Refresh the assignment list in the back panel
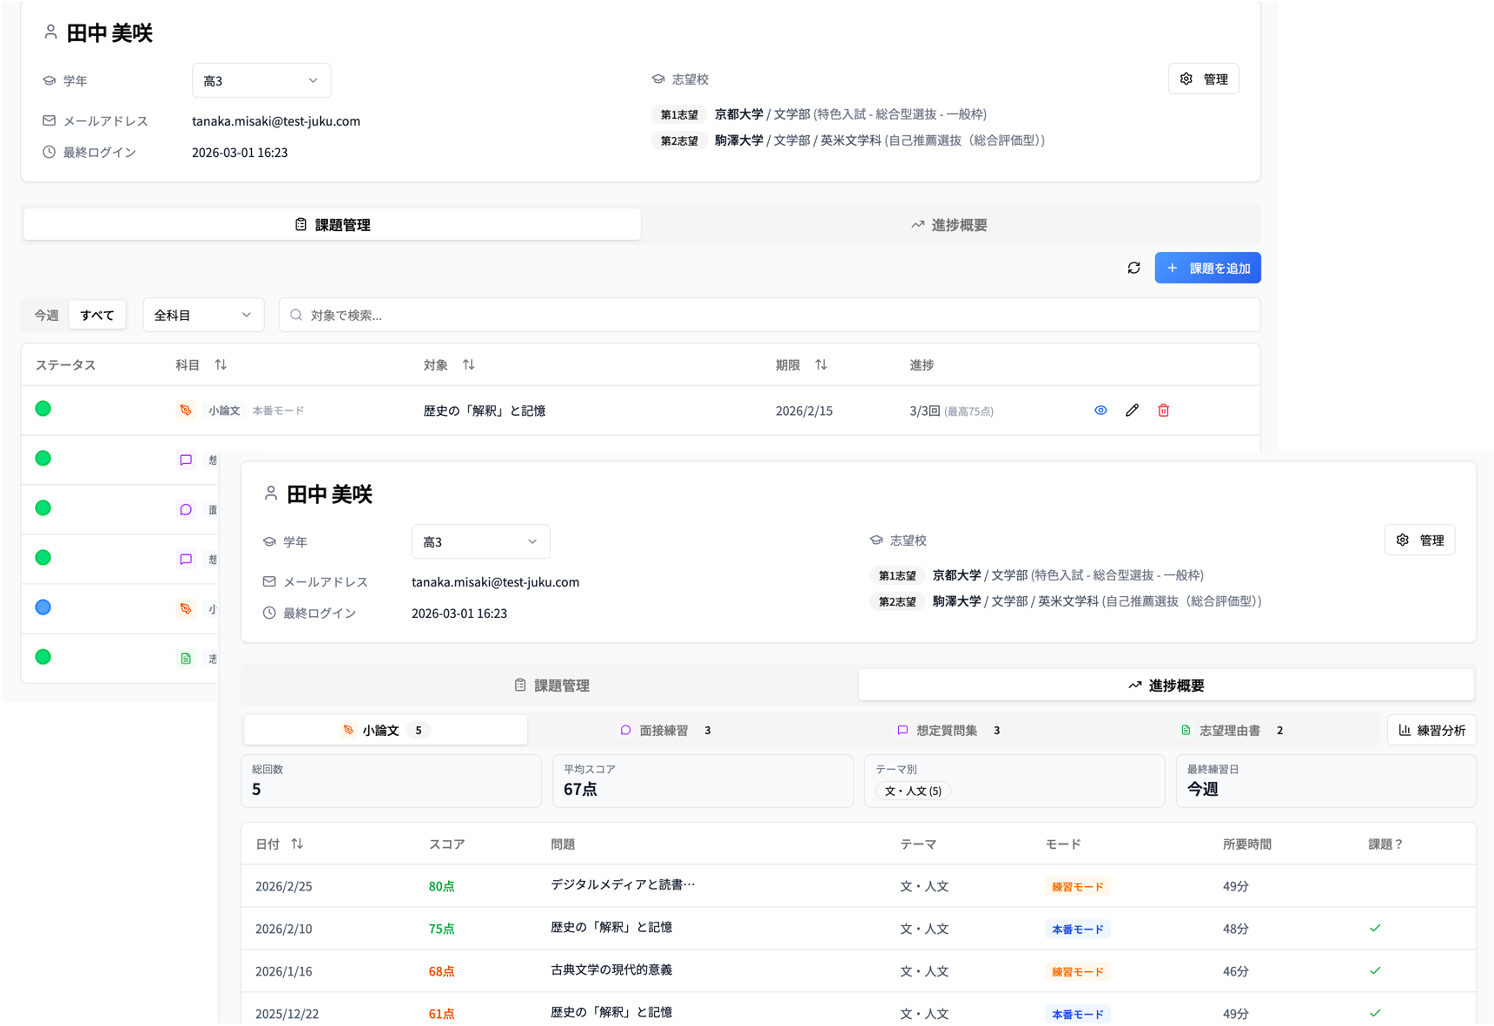 coord(1134,268)
